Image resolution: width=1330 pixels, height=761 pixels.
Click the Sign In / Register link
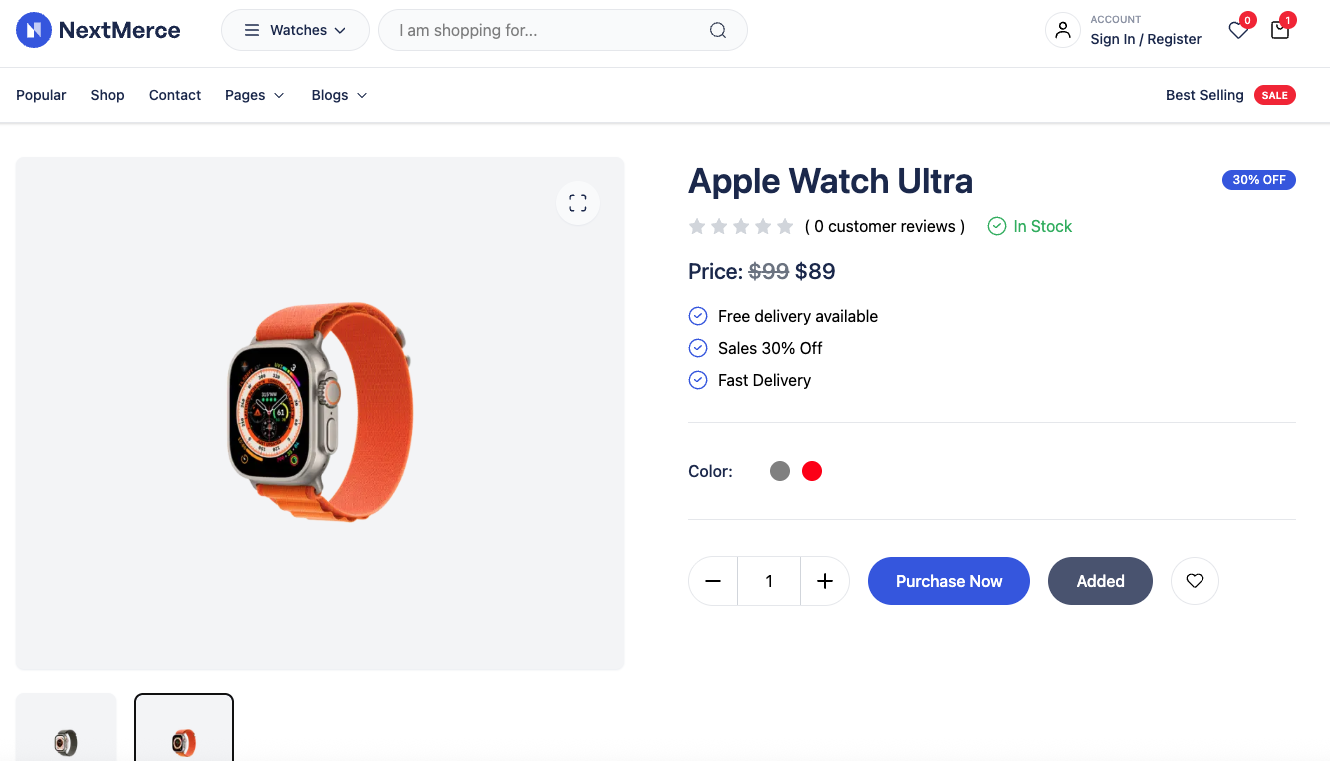point(1146,39)
